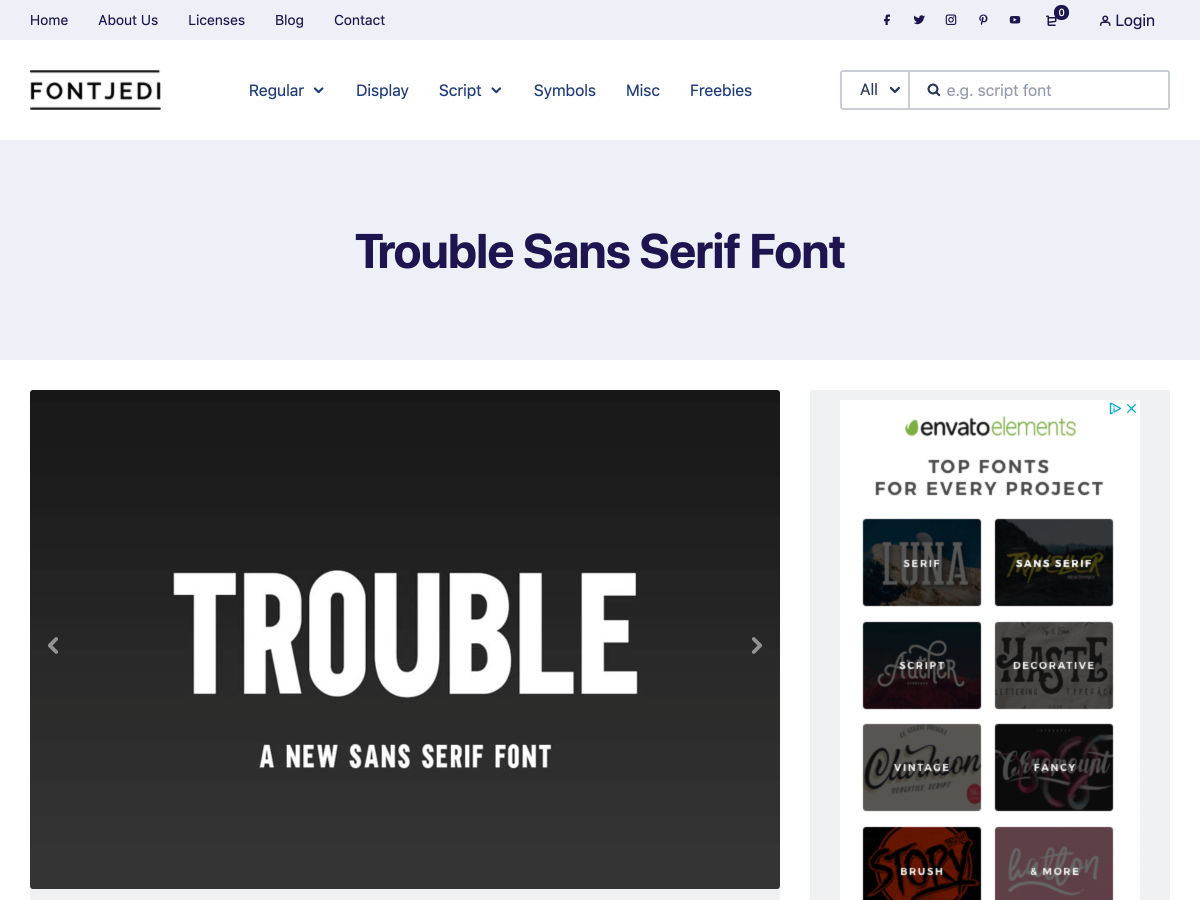Open the Display fonts menu
Screen dimensions: 1200x900
382,90
